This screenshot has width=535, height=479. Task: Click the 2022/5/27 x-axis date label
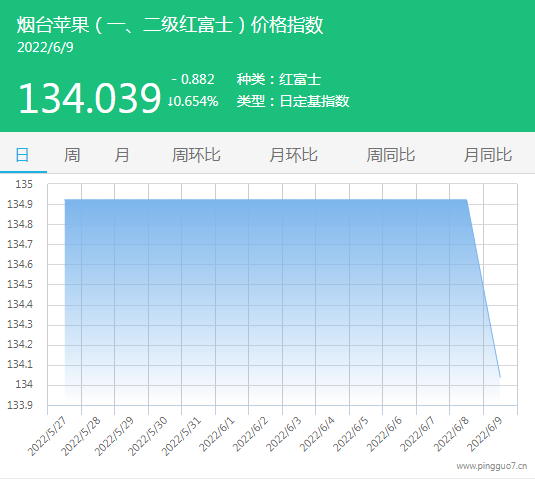tap(48, 436)
